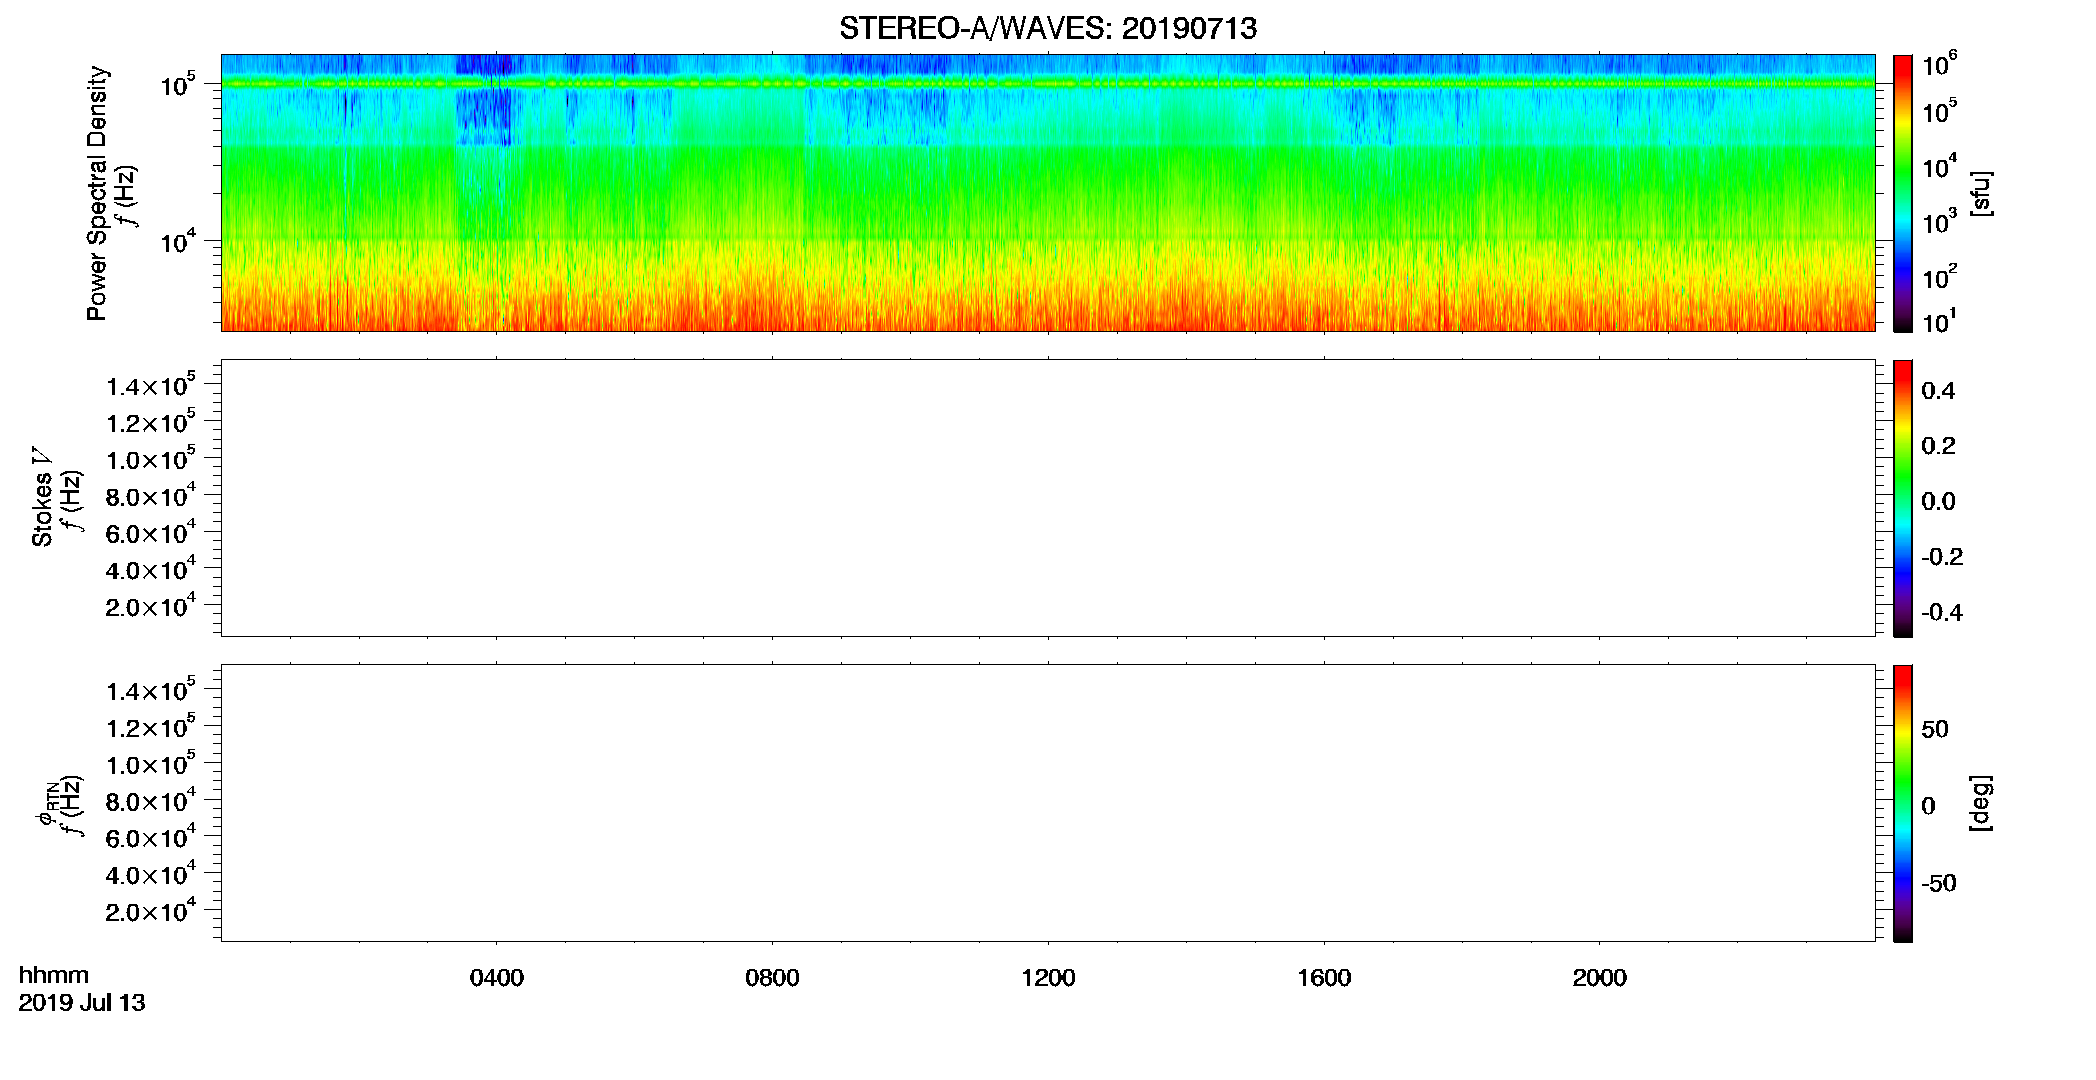
Task: Click the [deg] units label
Action: click(1981, 803)
